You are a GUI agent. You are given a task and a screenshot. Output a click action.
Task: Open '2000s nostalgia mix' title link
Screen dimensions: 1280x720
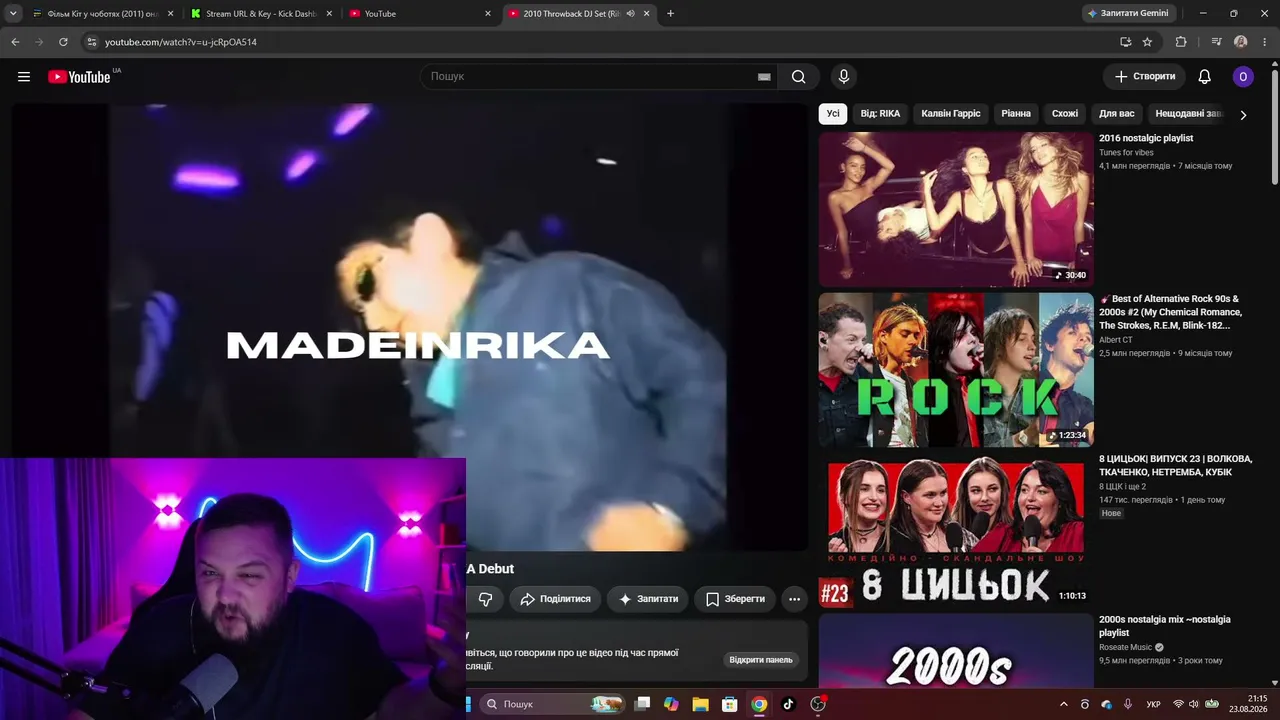click(1165, 626)
